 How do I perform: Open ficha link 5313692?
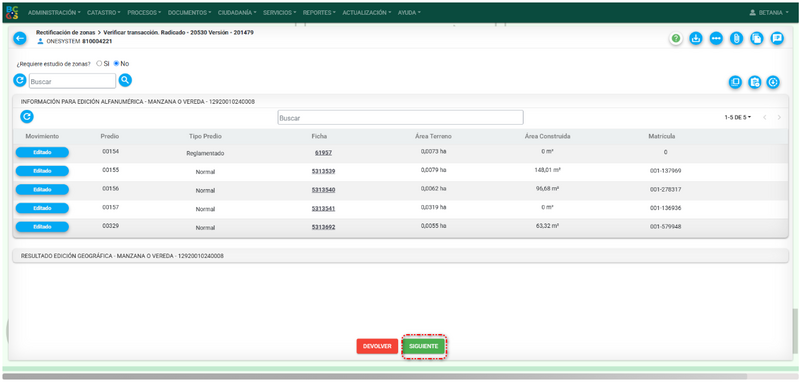[x=323, y=227]
